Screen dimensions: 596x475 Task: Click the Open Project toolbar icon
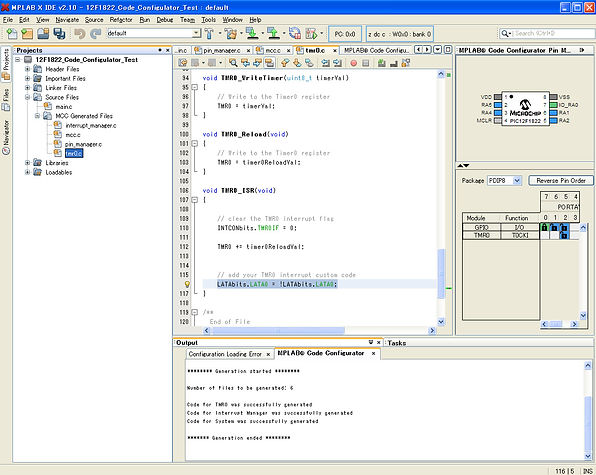pos(43,34)
